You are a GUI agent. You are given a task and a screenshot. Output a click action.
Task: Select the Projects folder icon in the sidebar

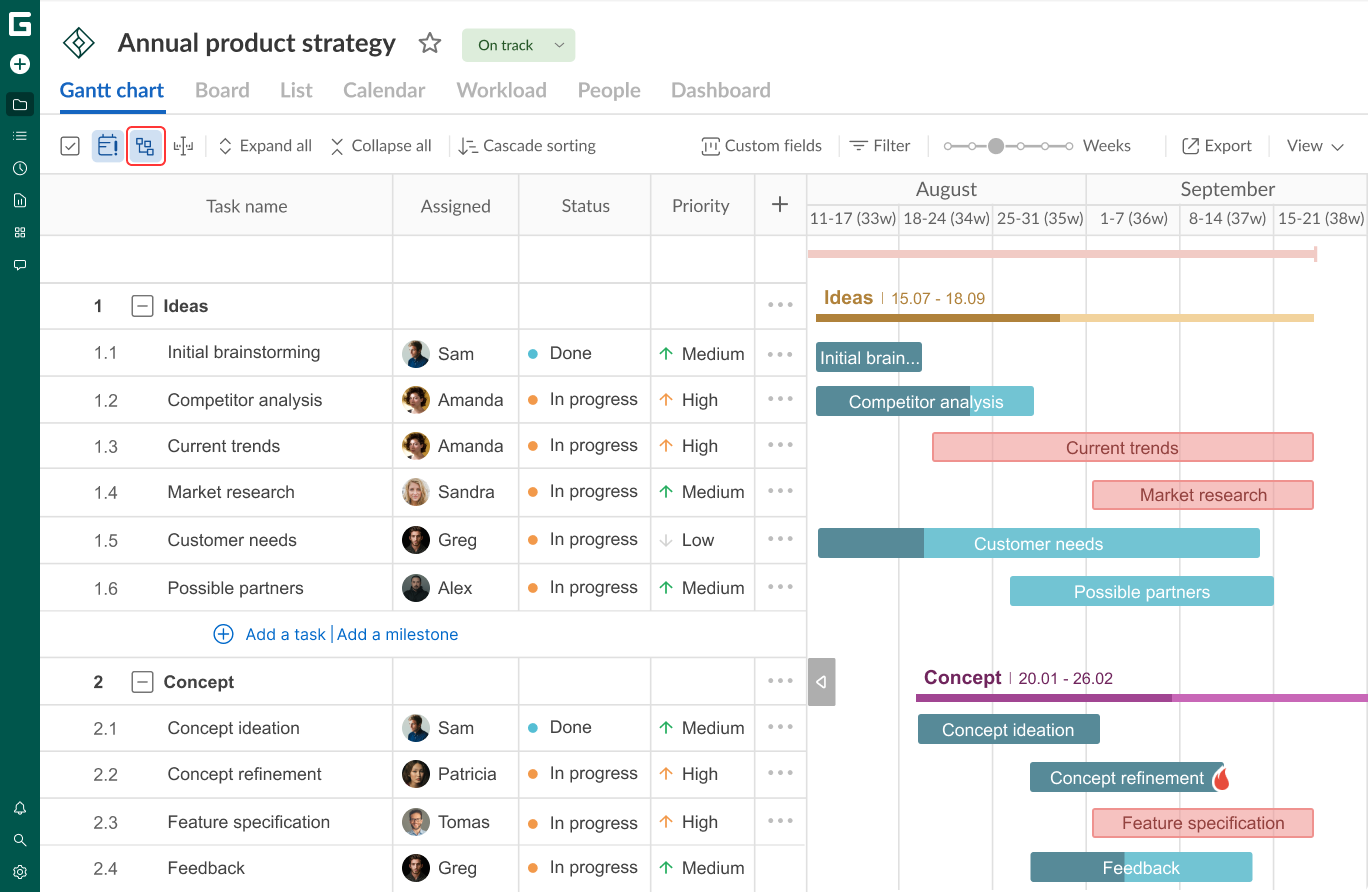click(20, 104)
